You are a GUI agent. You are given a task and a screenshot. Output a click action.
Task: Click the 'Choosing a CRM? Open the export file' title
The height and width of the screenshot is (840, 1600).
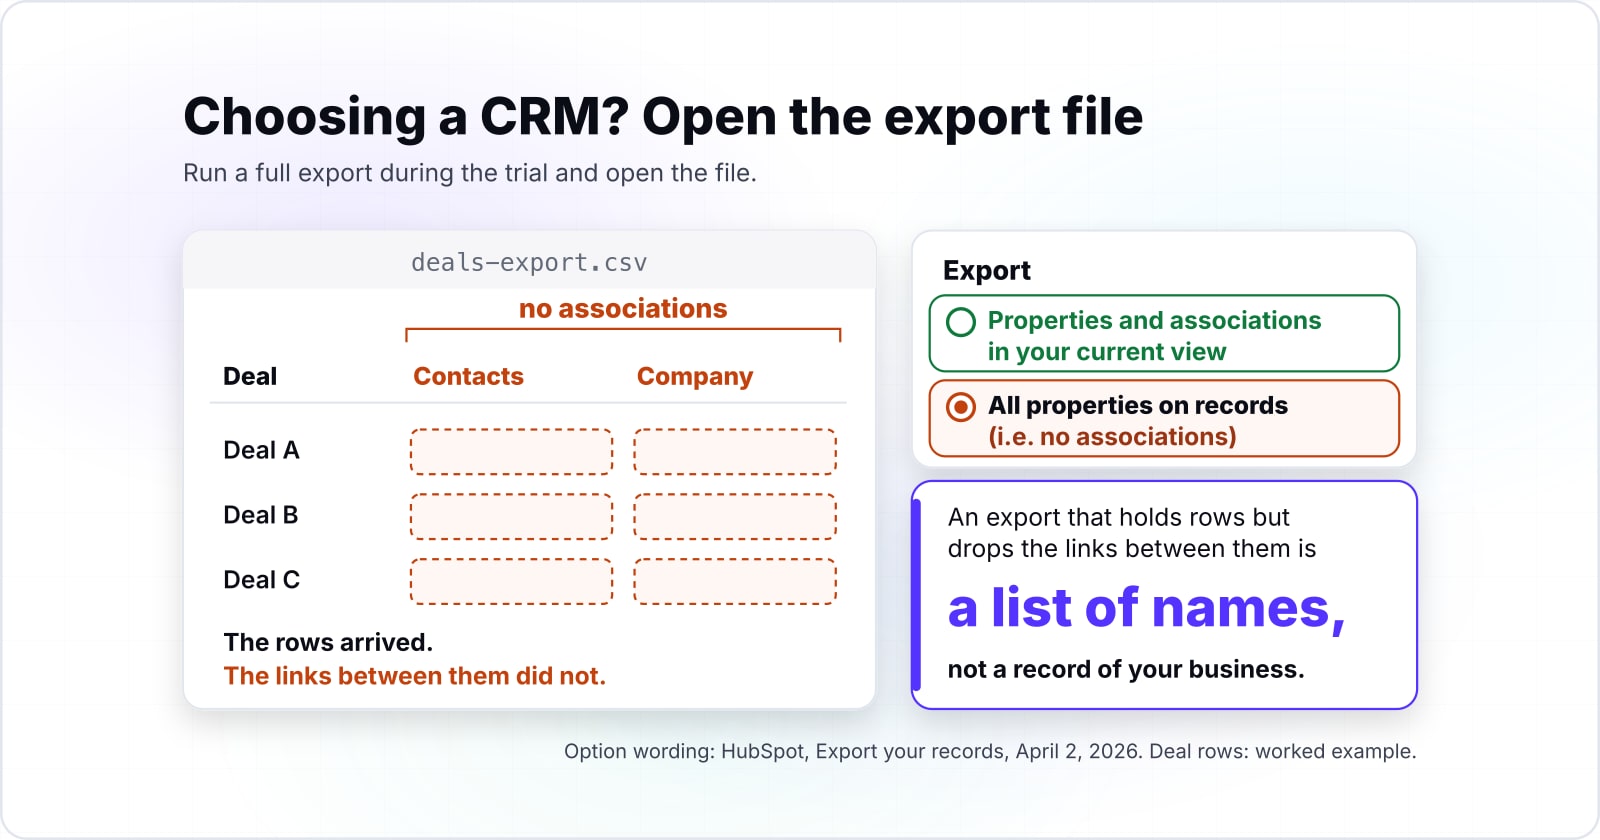pos(663,117)
